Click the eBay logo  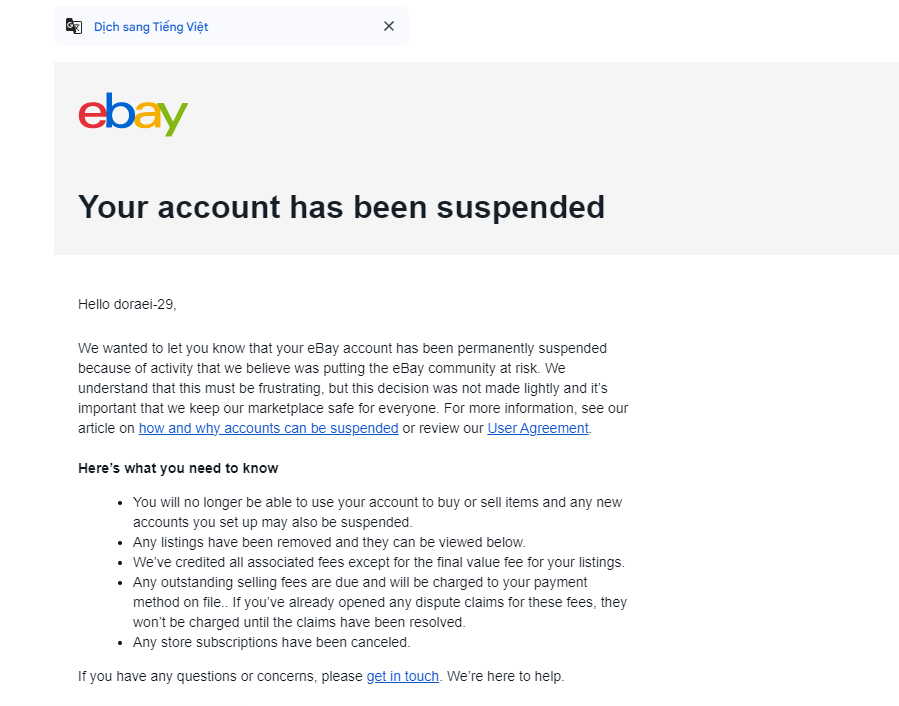tap(133, 114)
